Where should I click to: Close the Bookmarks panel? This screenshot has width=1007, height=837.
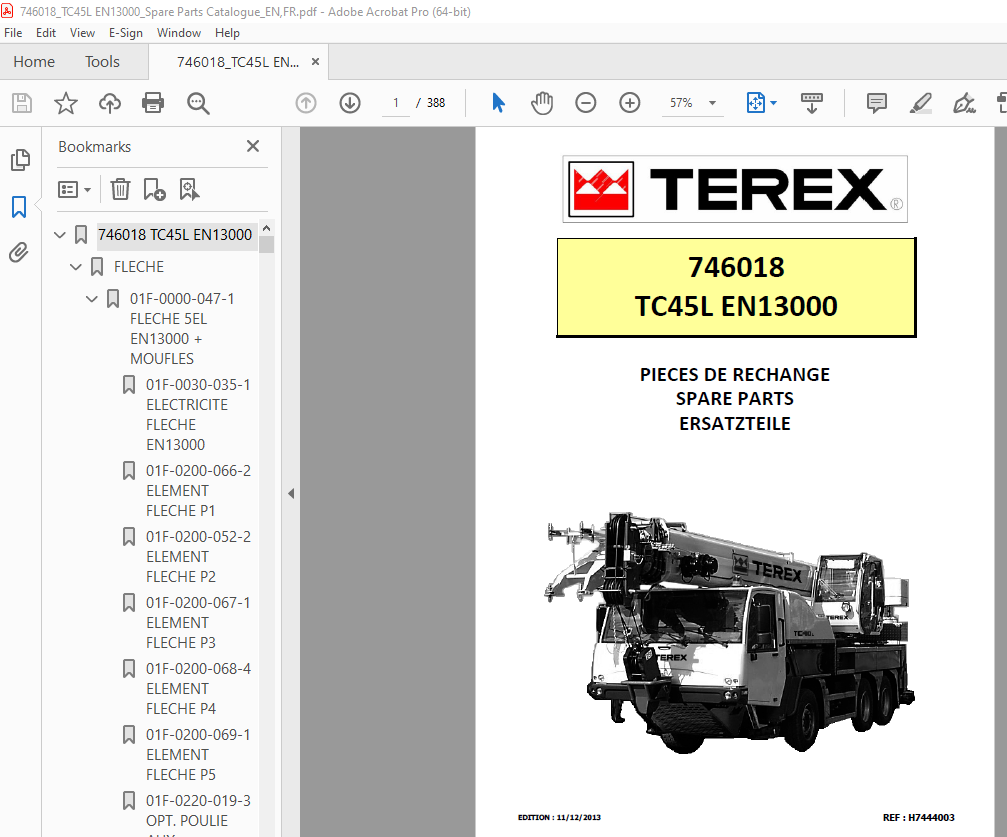(253, 146)
